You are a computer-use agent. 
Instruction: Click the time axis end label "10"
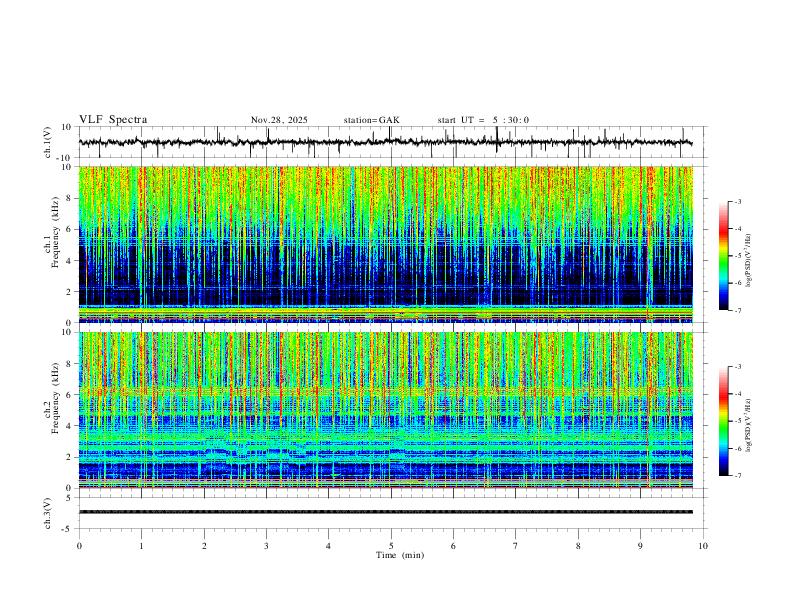coord(703,546)
